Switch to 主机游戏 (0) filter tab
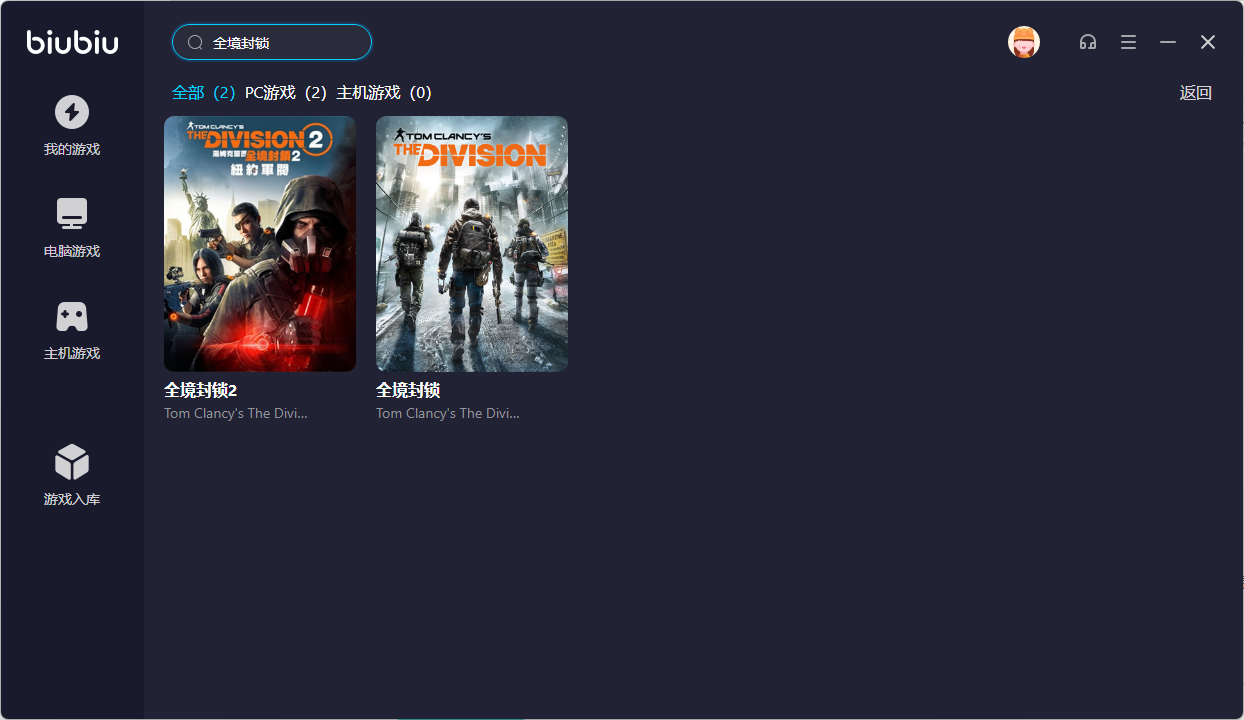Viewport: 1244px width, 720px height. tap(383, 93)
